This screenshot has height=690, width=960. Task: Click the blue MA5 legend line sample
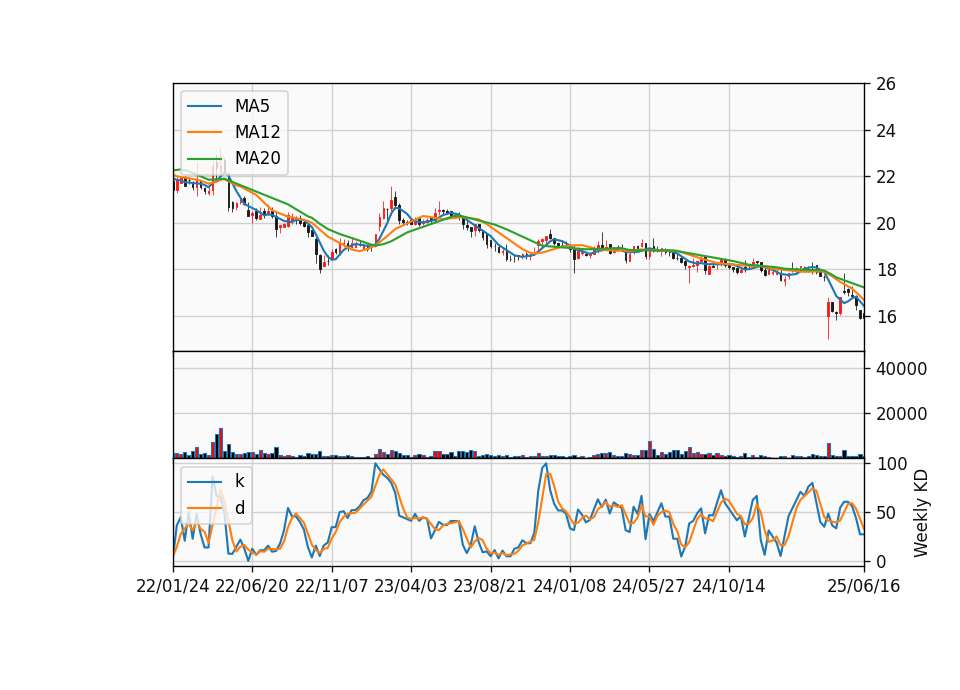point(204,107)
